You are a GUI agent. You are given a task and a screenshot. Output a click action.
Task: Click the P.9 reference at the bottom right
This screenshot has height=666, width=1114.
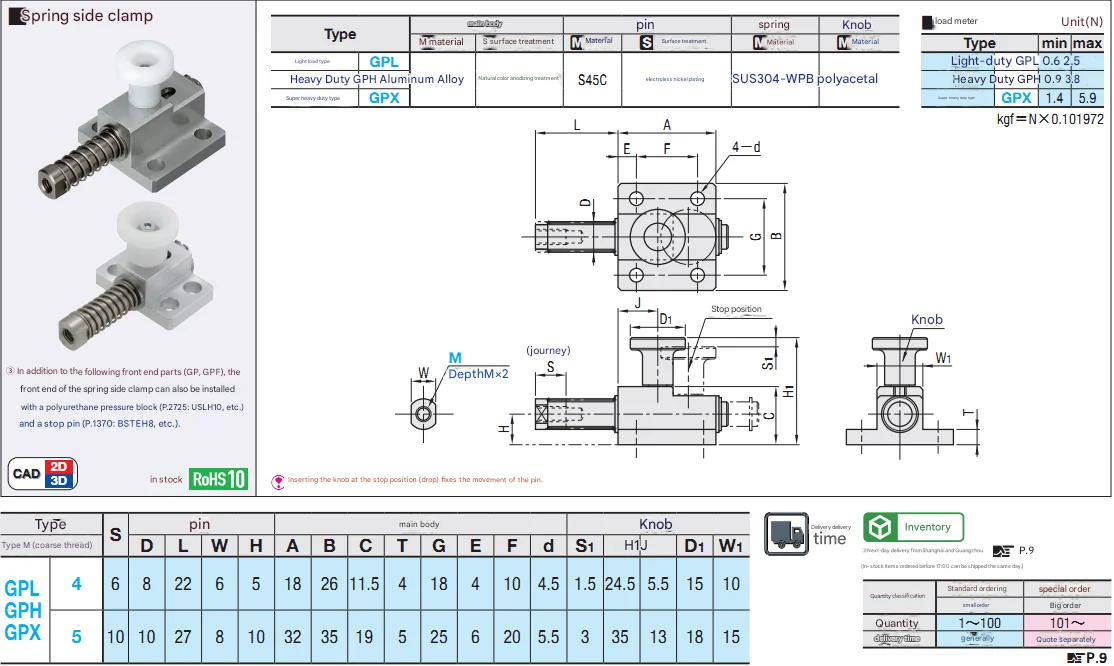(1091, 657)
